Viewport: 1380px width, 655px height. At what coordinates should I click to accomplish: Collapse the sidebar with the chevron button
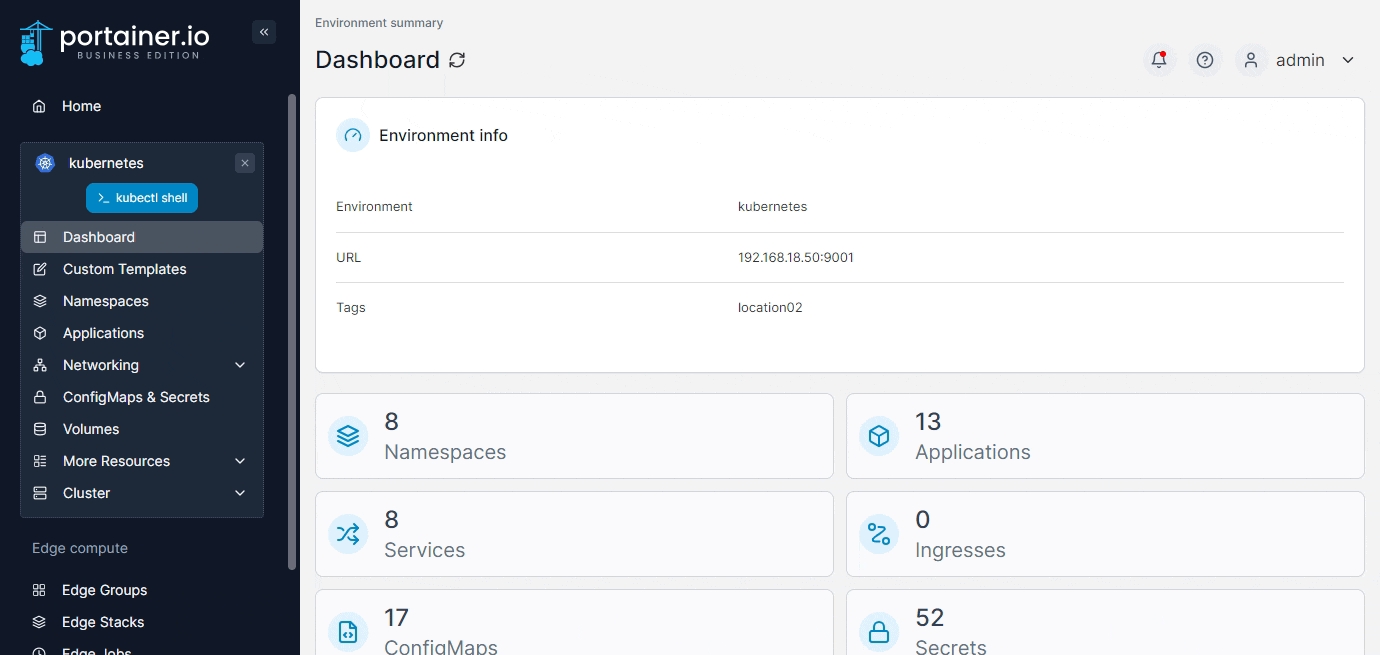click(264, 32)
